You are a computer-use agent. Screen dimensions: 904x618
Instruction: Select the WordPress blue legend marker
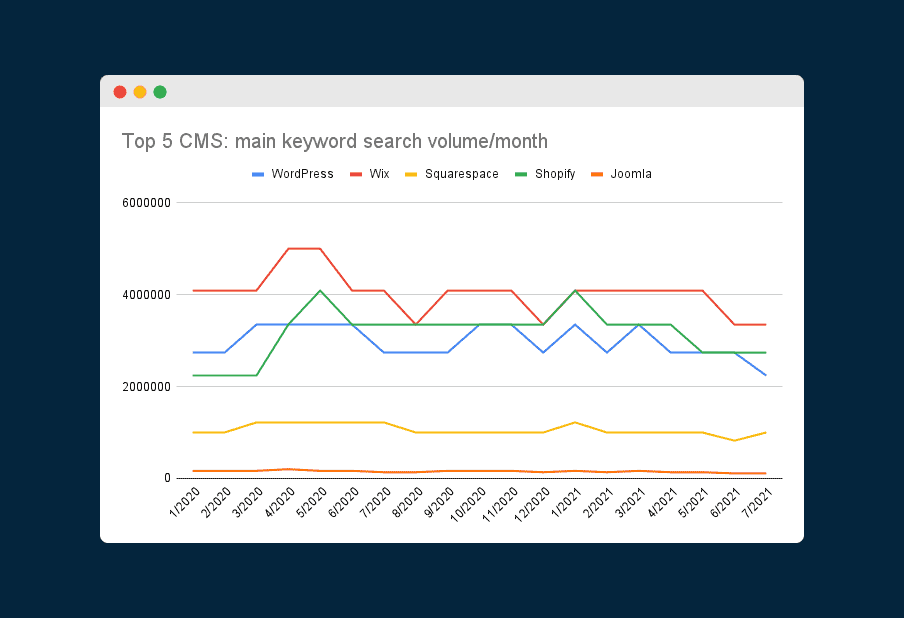[258, 173]
